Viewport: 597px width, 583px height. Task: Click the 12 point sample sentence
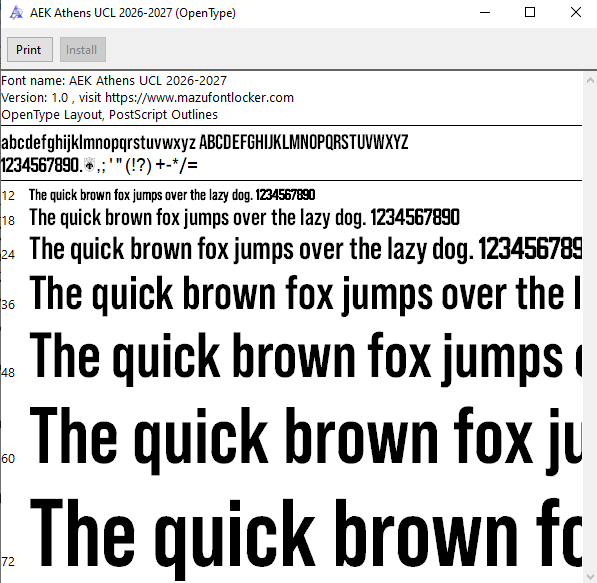click(172, 195)
